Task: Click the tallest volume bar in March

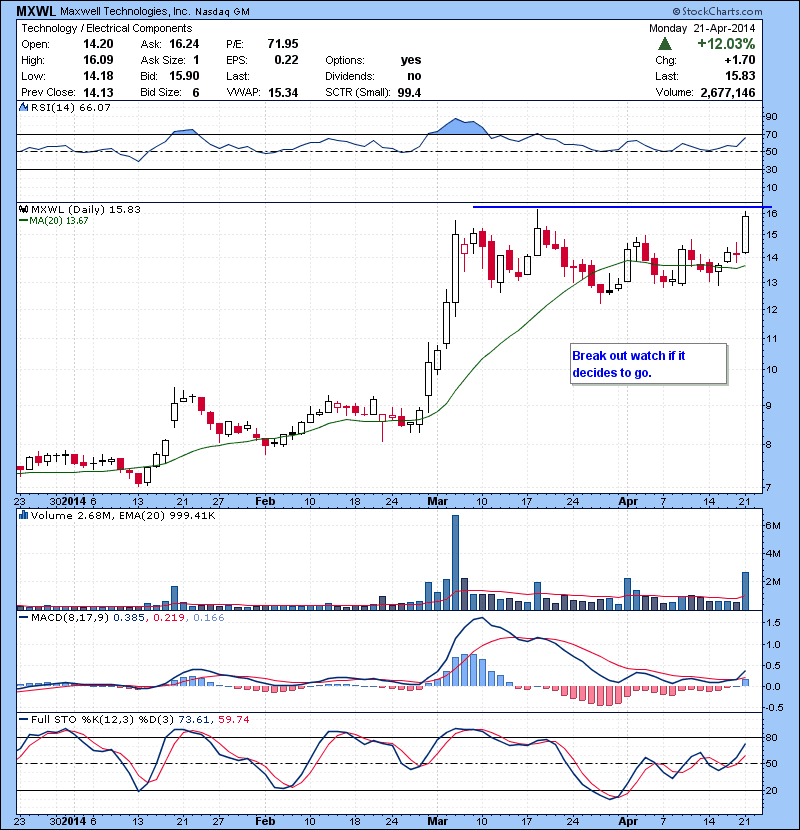Action: tap(455, 562)
